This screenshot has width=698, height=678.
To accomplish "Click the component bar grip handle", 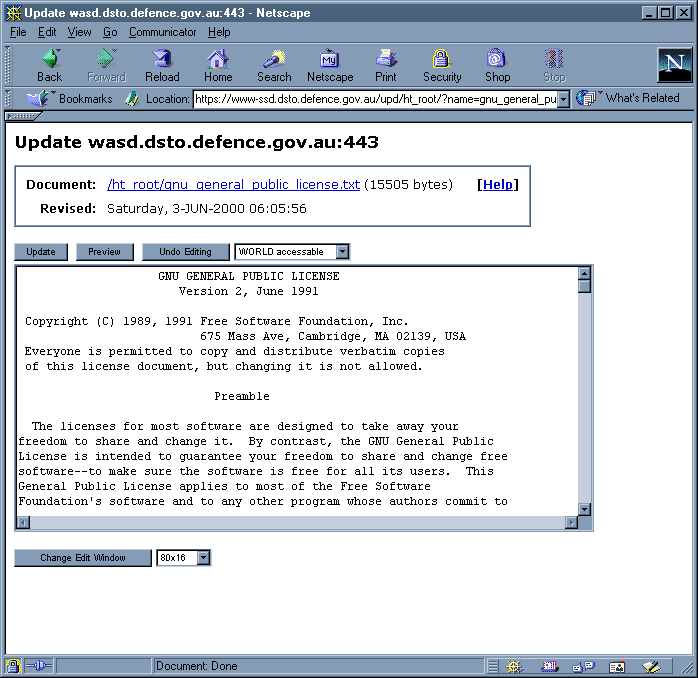I will point(492,666).
